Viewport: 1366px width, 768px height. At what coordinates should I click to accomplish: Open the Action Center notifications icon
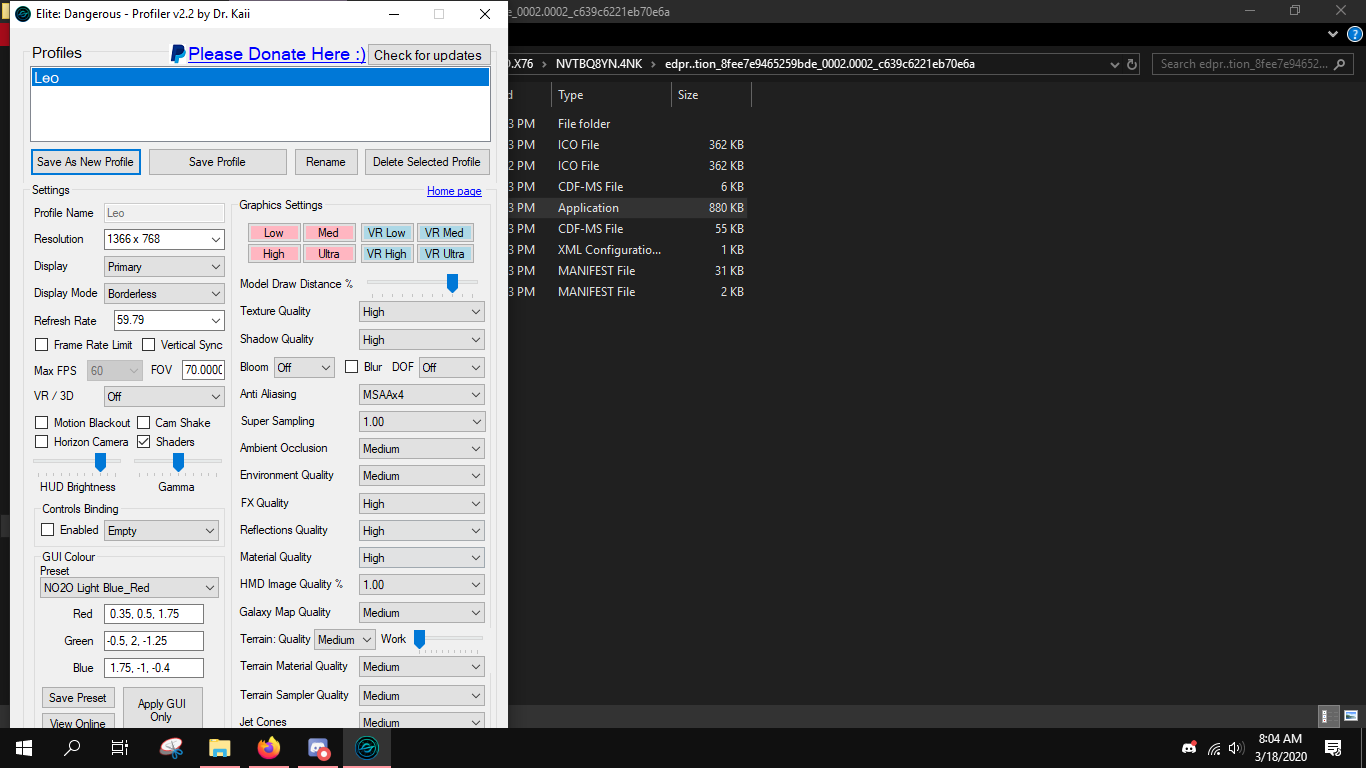1333,748
